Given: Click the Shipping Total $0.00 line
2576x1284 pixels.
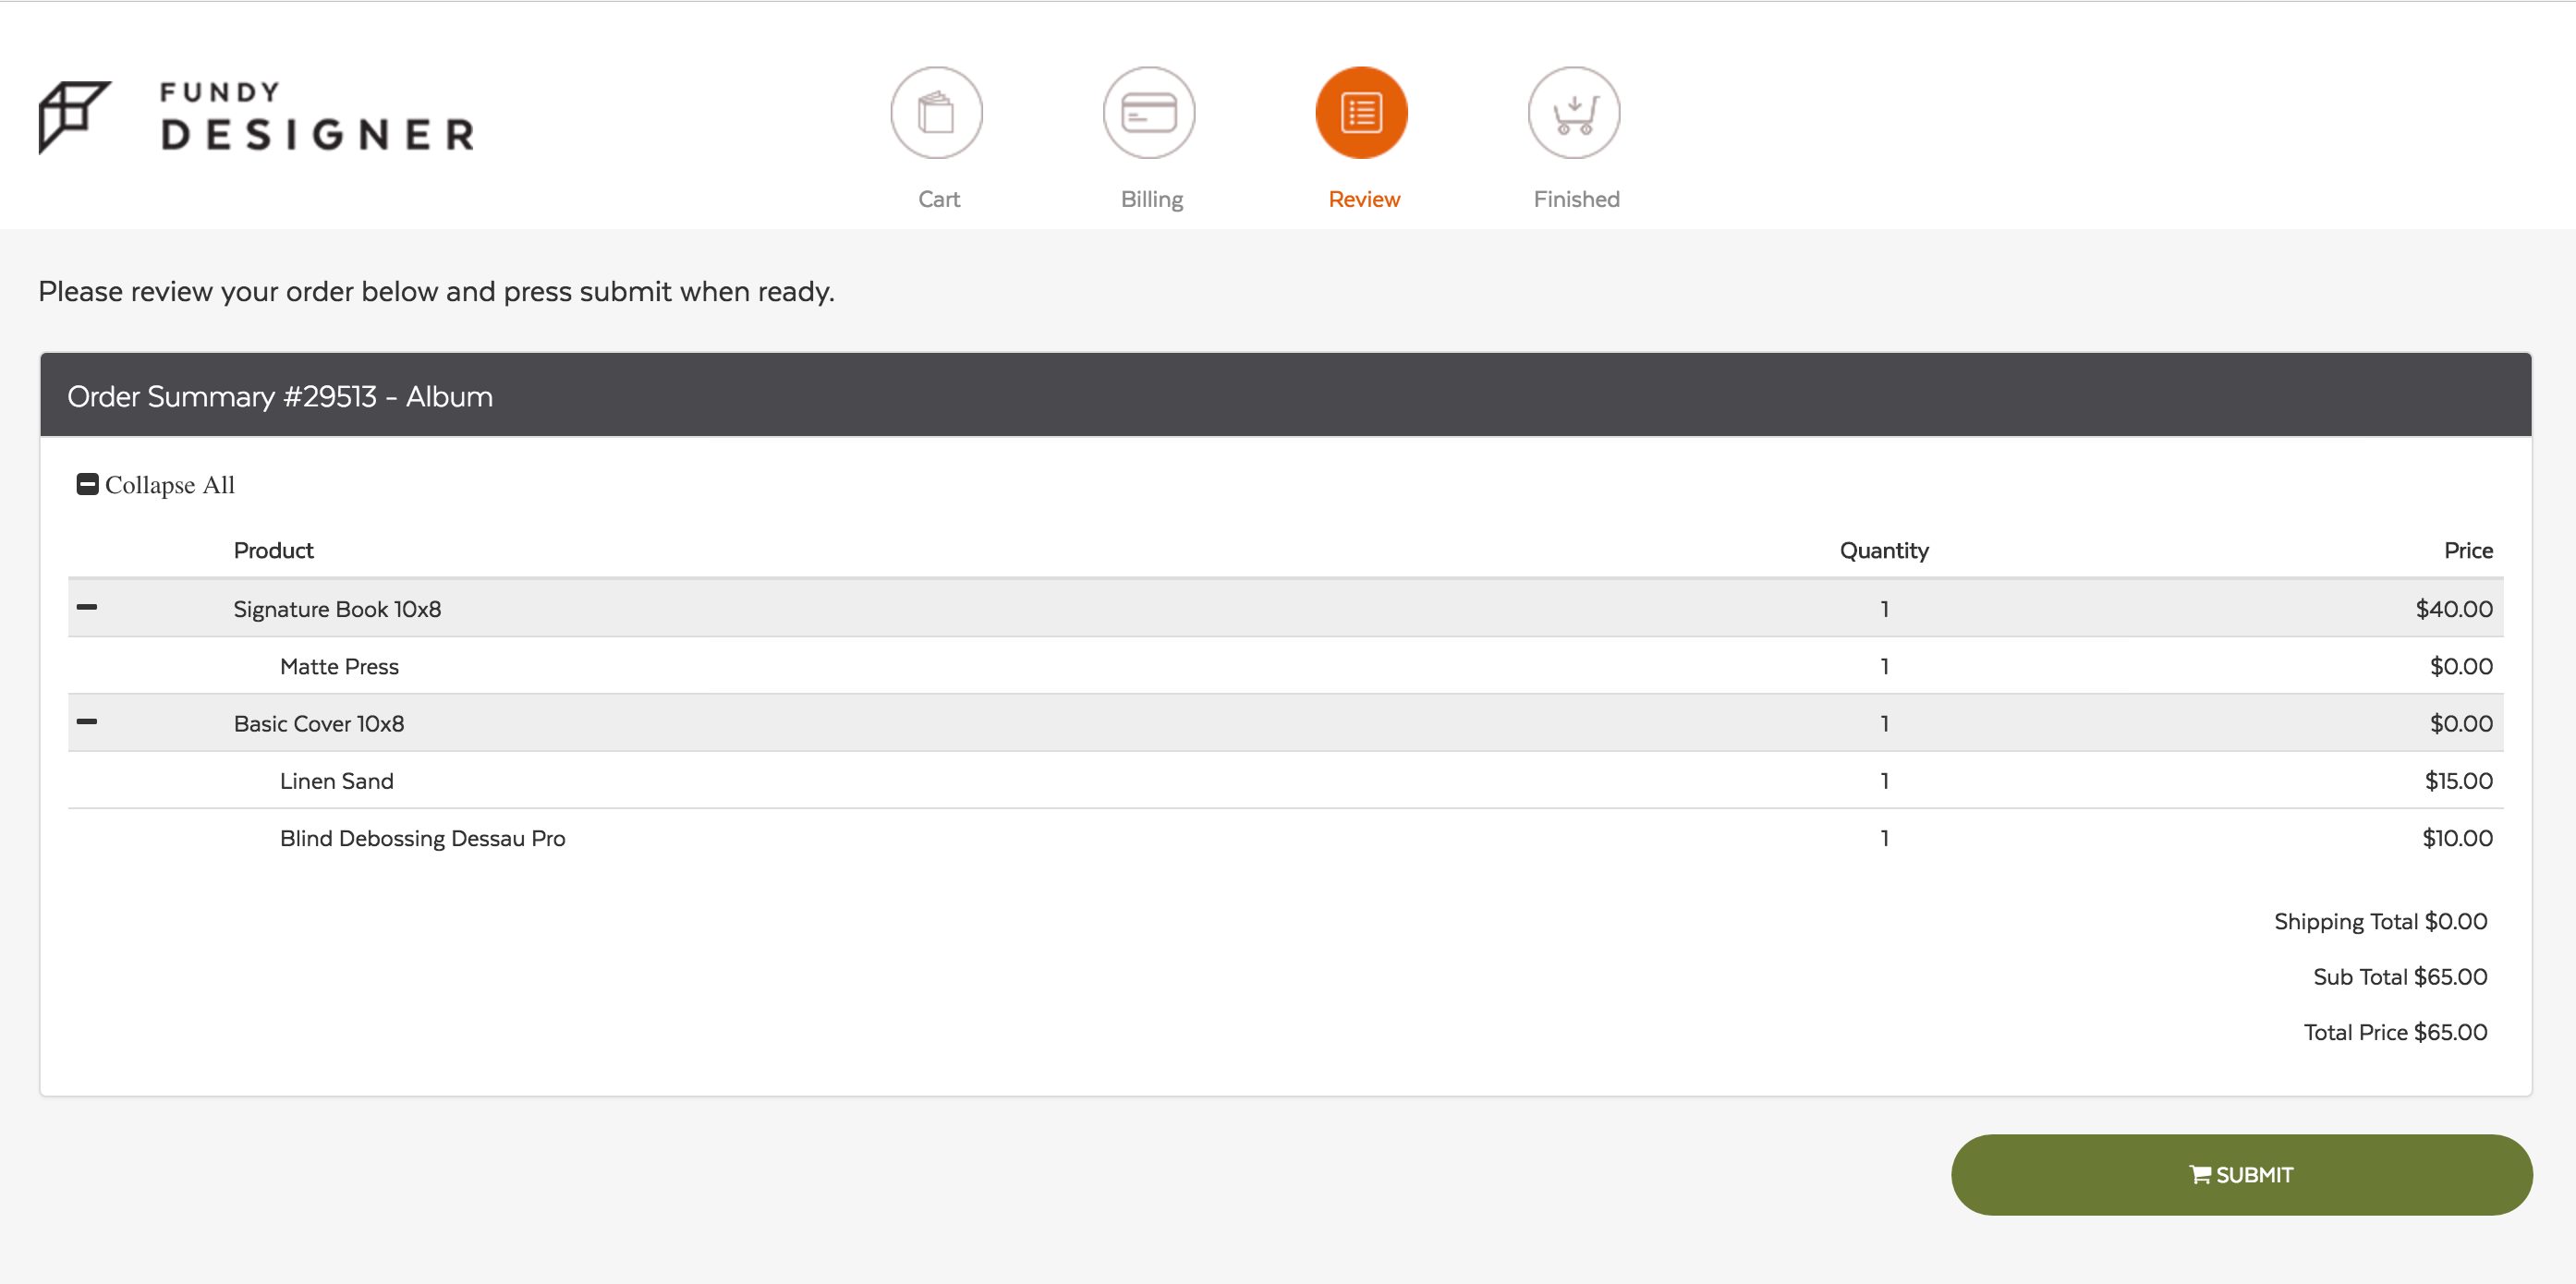Looking at the screenshot, I should click(2380, 921).
